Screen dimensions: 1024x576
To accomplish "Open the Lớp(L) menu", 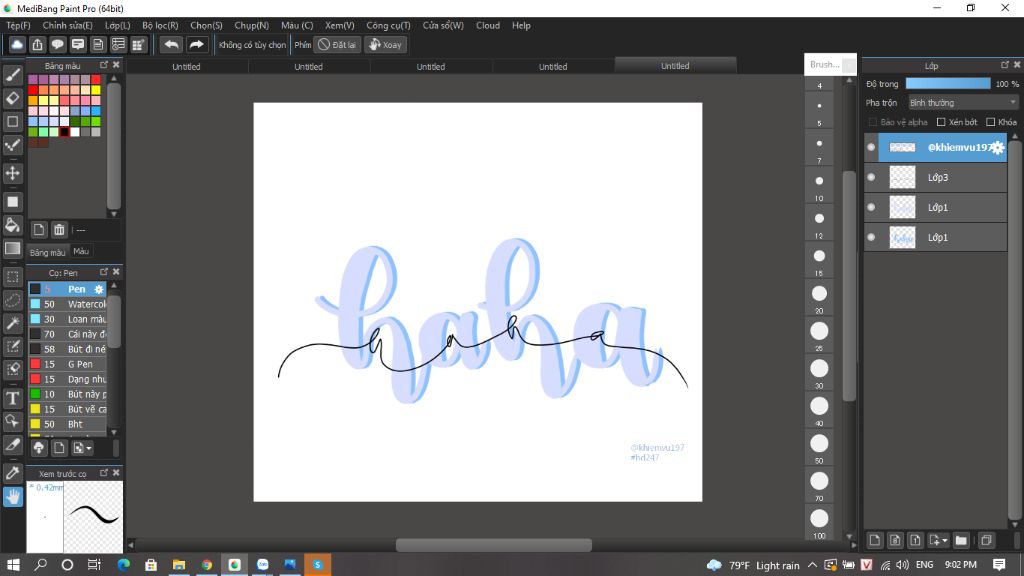I will coord(118,25).
